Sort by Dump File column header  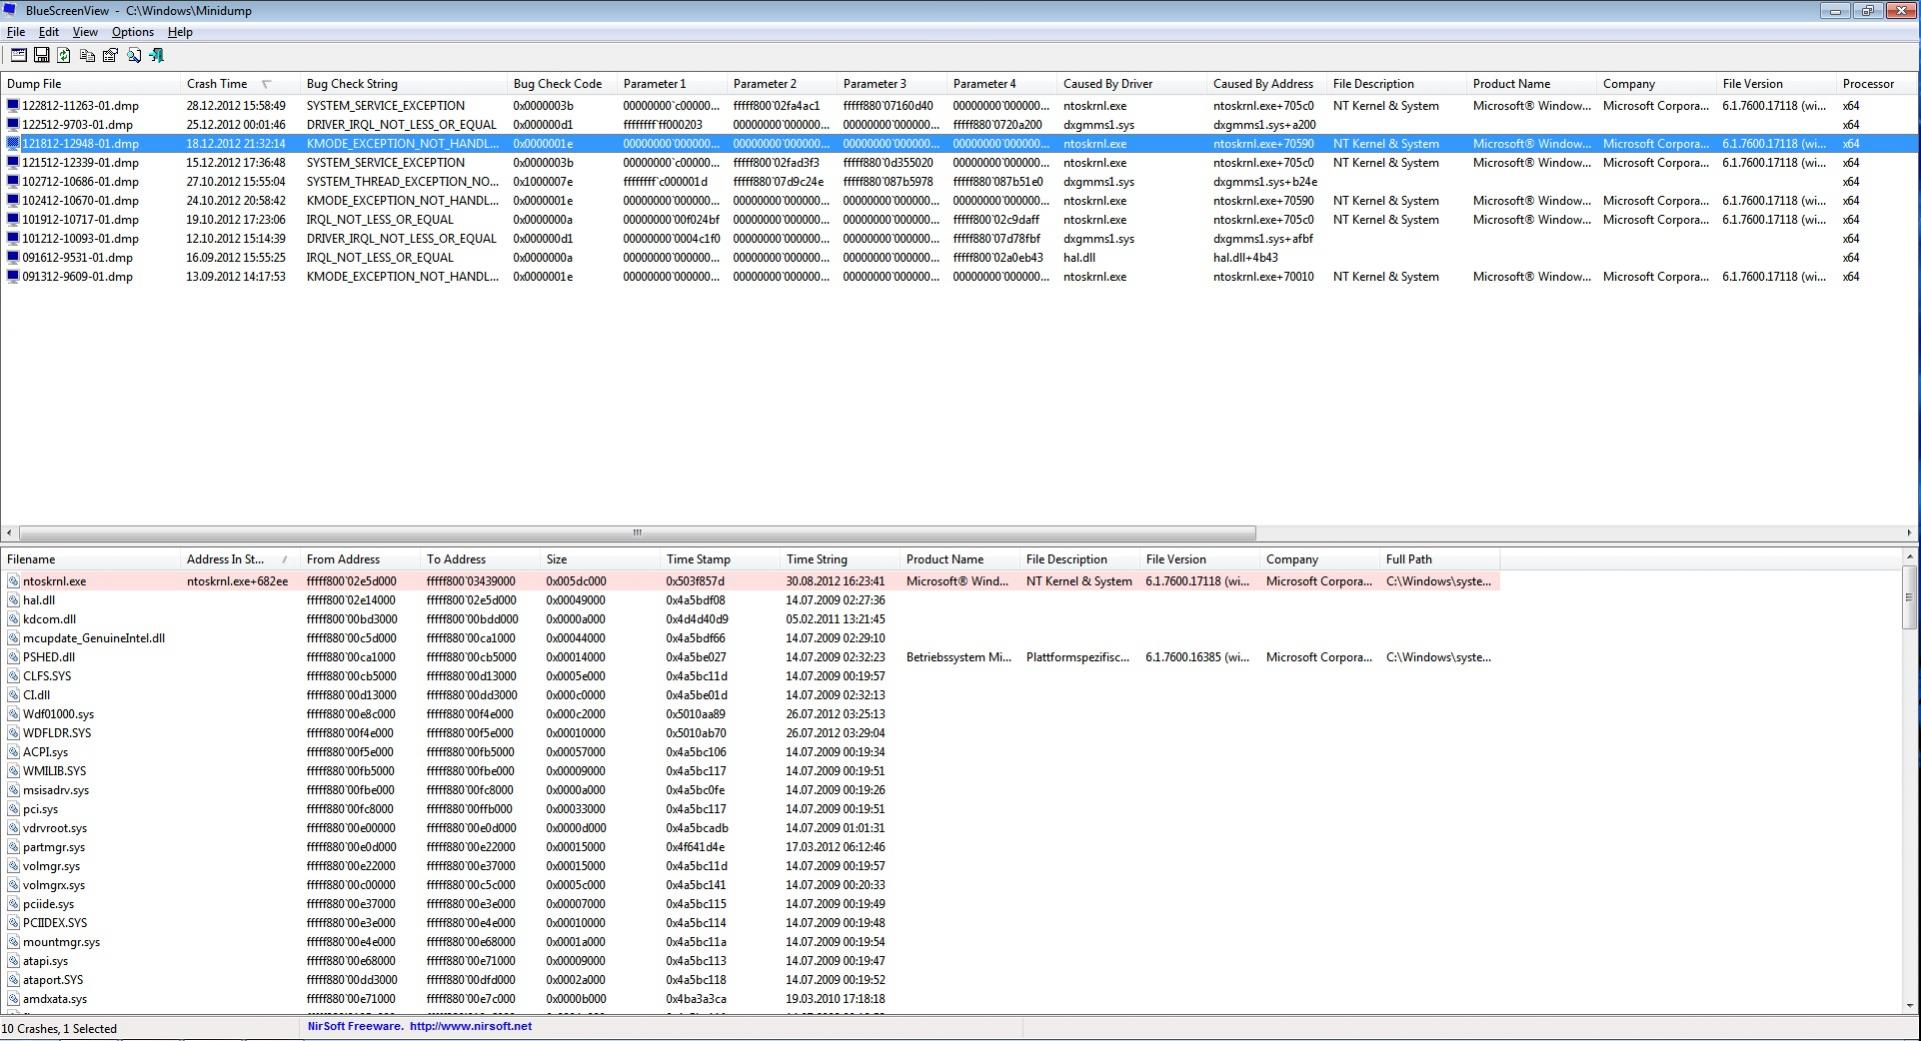(90, 84)
